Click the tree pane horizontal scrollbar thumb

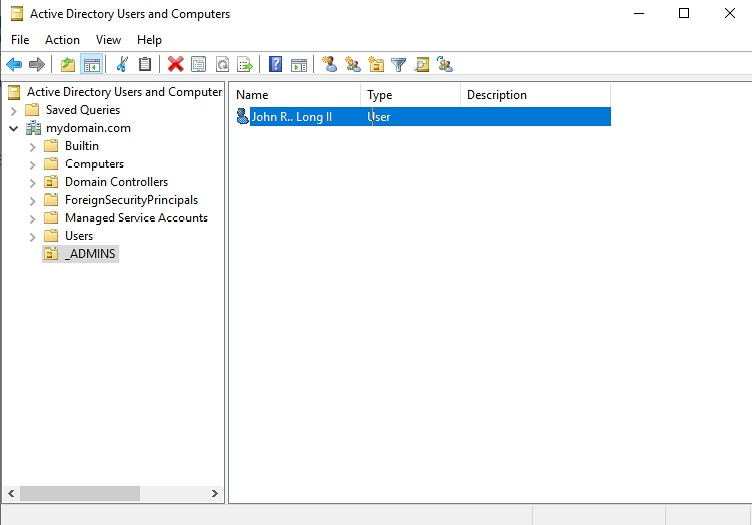point(80,493)
